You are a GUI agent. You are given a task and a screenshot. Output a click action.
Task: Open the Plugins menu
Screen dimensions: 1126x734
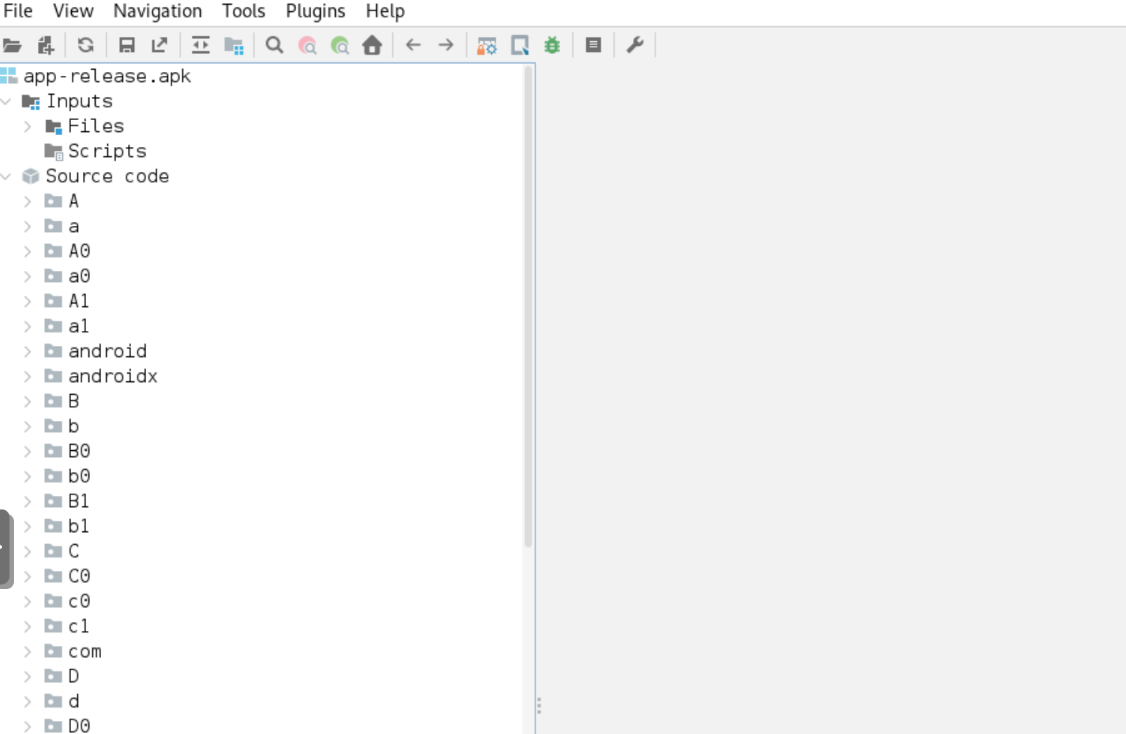(x=315, y=11)
